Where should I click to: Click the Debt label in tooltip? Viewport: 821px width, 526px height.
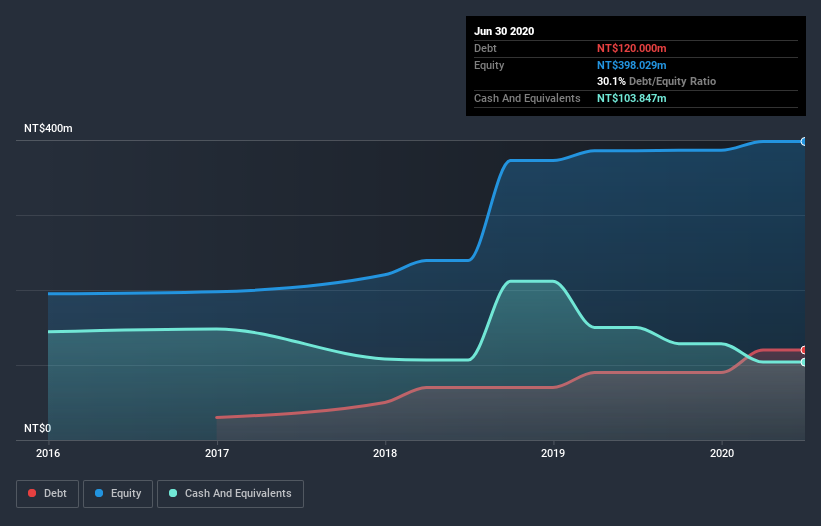pos(485,48)
